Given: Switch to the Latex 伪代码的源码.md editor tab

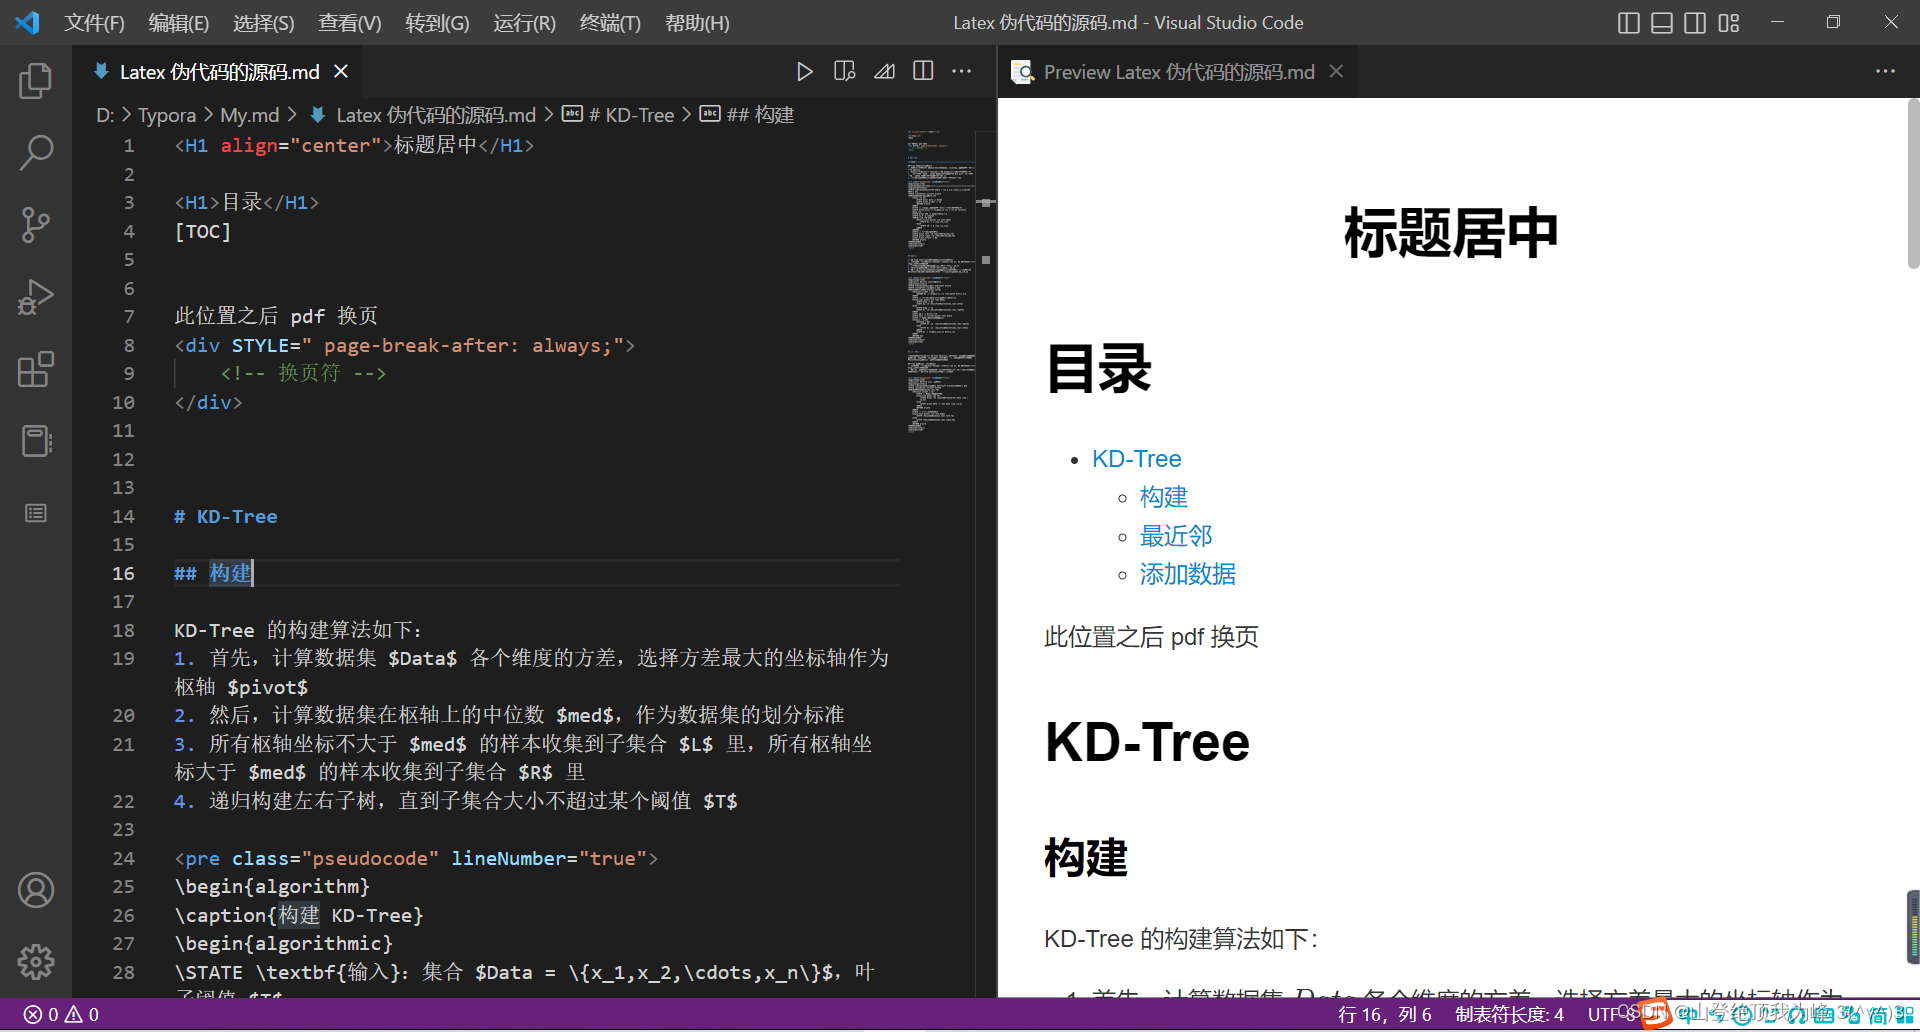Looking at the screenshot, I should click(219, 72).
